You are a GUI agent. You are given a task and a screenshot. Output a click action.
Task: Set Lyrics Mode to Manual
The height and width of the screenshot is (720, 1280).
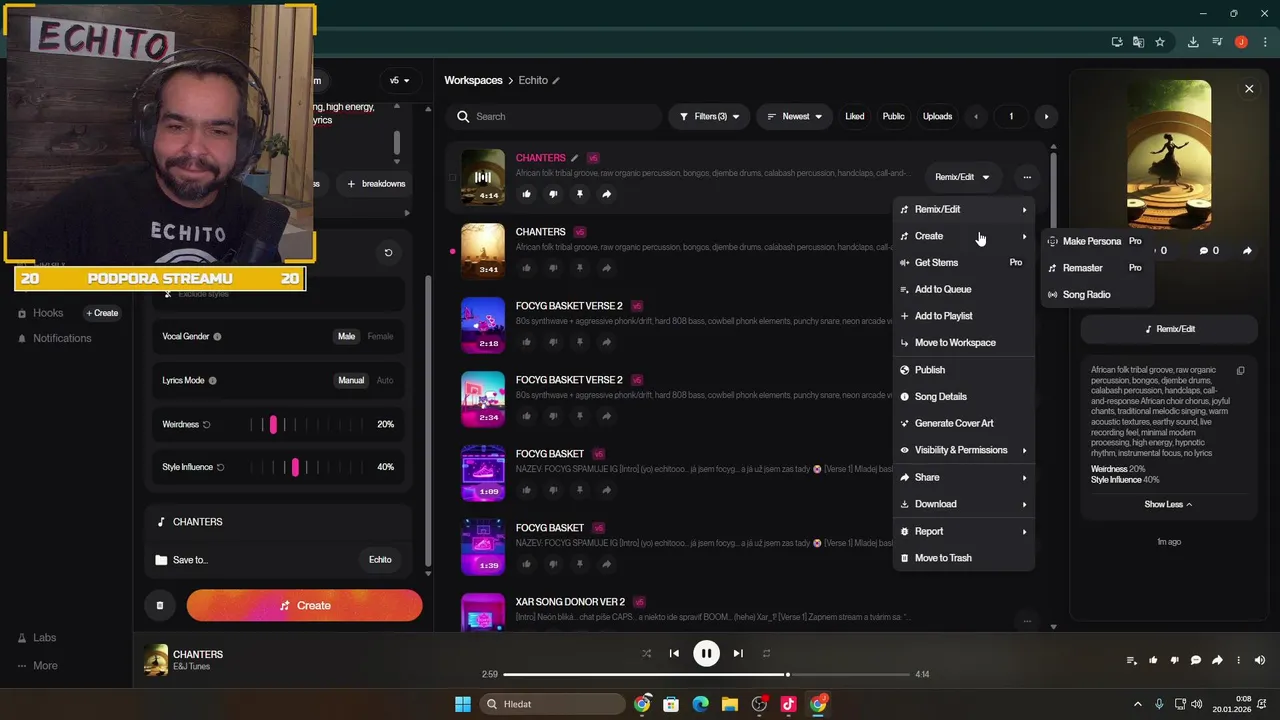click(x=351, y=381)
